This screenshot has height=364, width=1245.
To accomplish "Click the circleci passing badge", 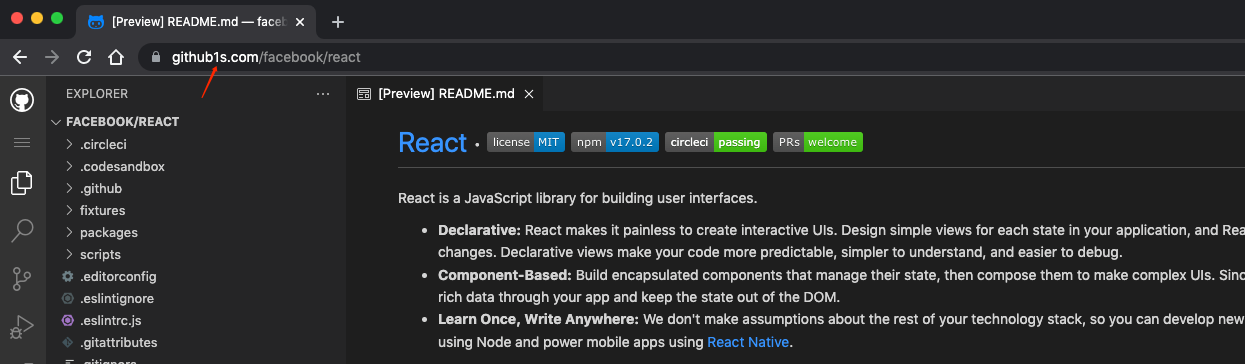I will point(716,142).
